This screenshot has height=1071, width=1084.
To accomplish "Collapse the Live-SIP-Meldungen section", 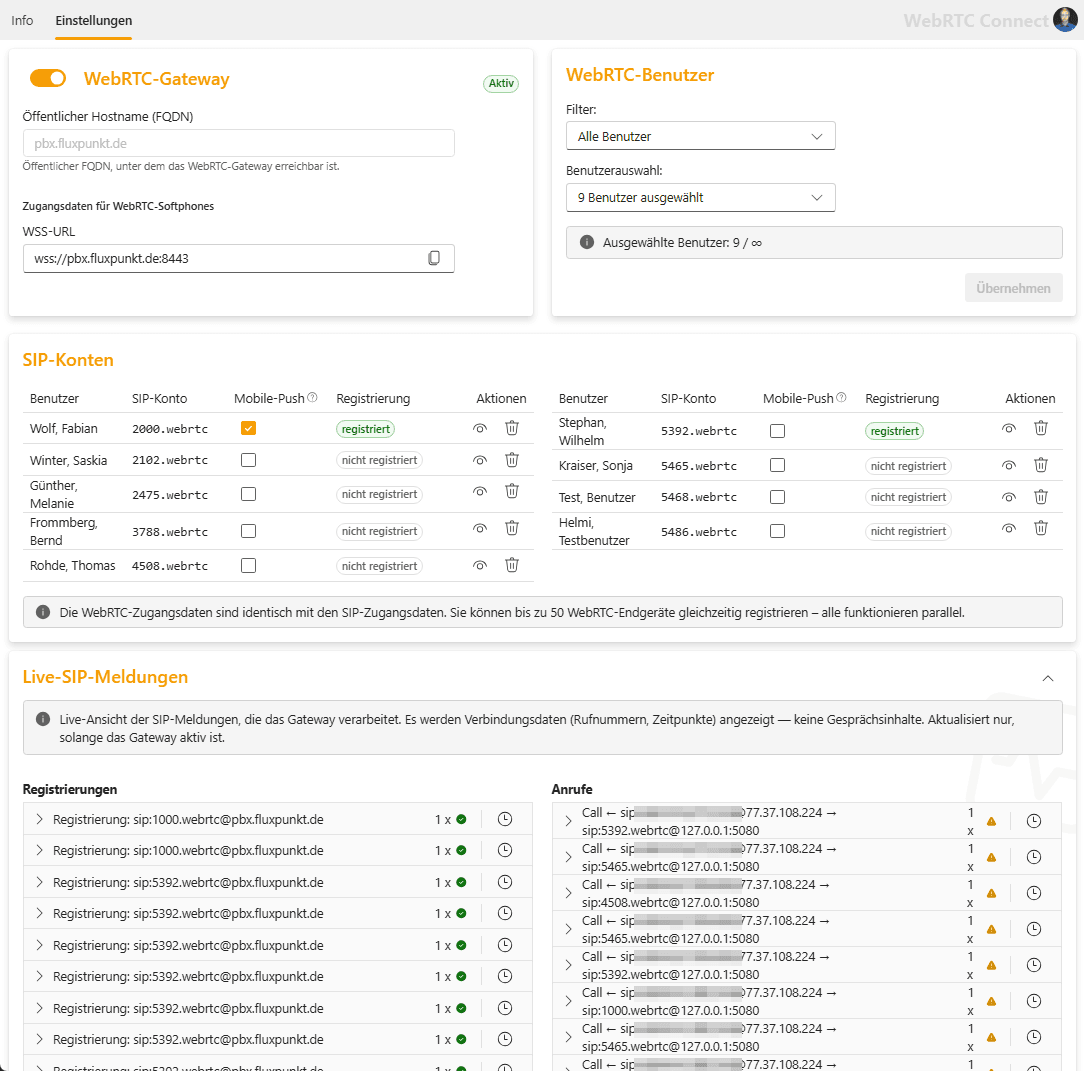I will pyautogui.click(x=1047, y=678).
